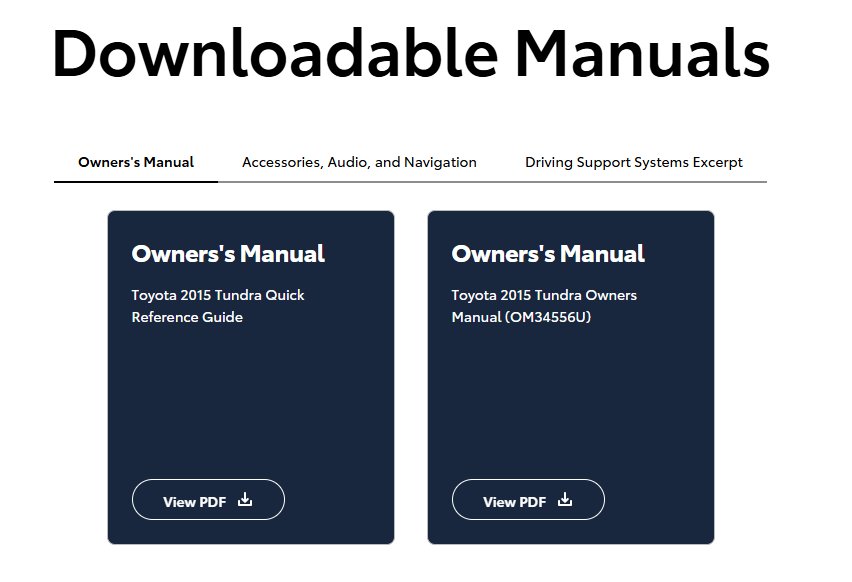View PDF for Tundra Owners Manual OM34556U

[x=528, y=499]
